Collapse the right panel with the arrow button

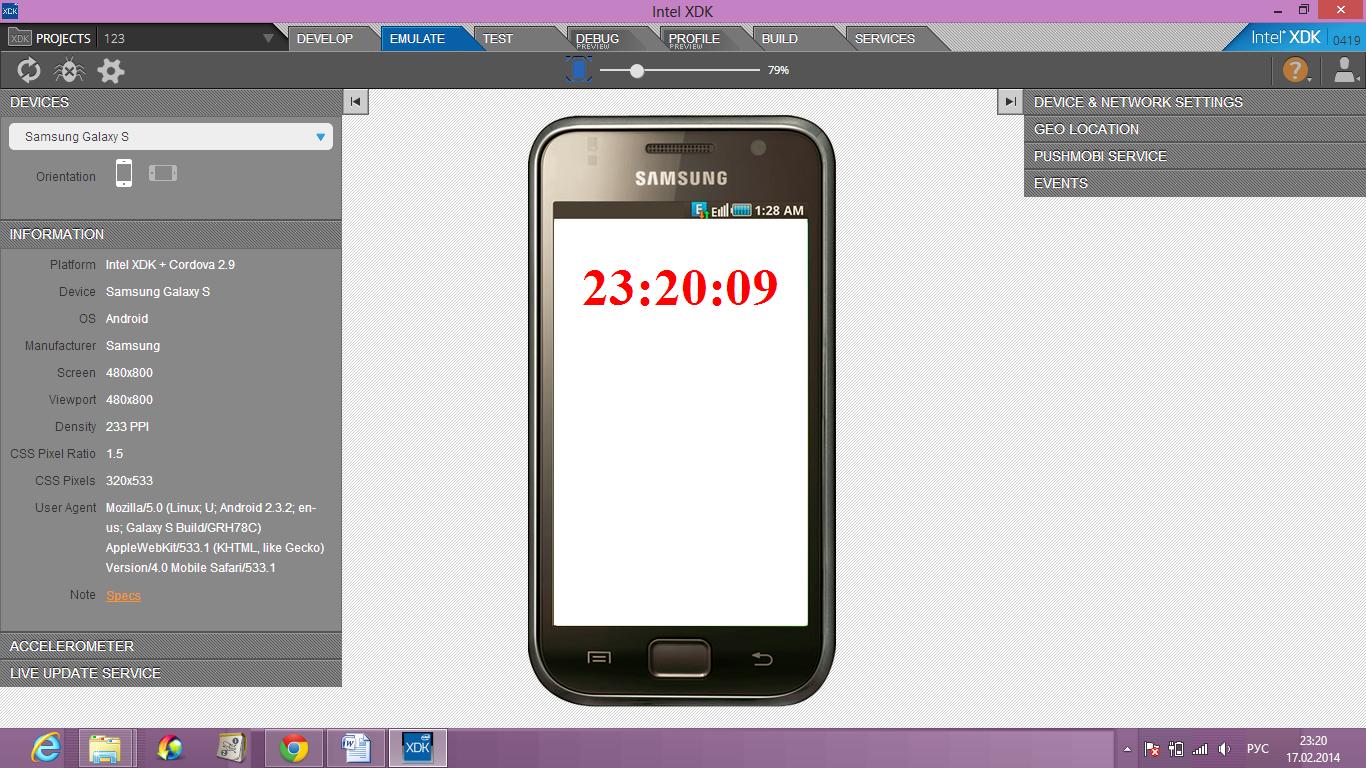pyautogui.click(x=1010, y=101)
